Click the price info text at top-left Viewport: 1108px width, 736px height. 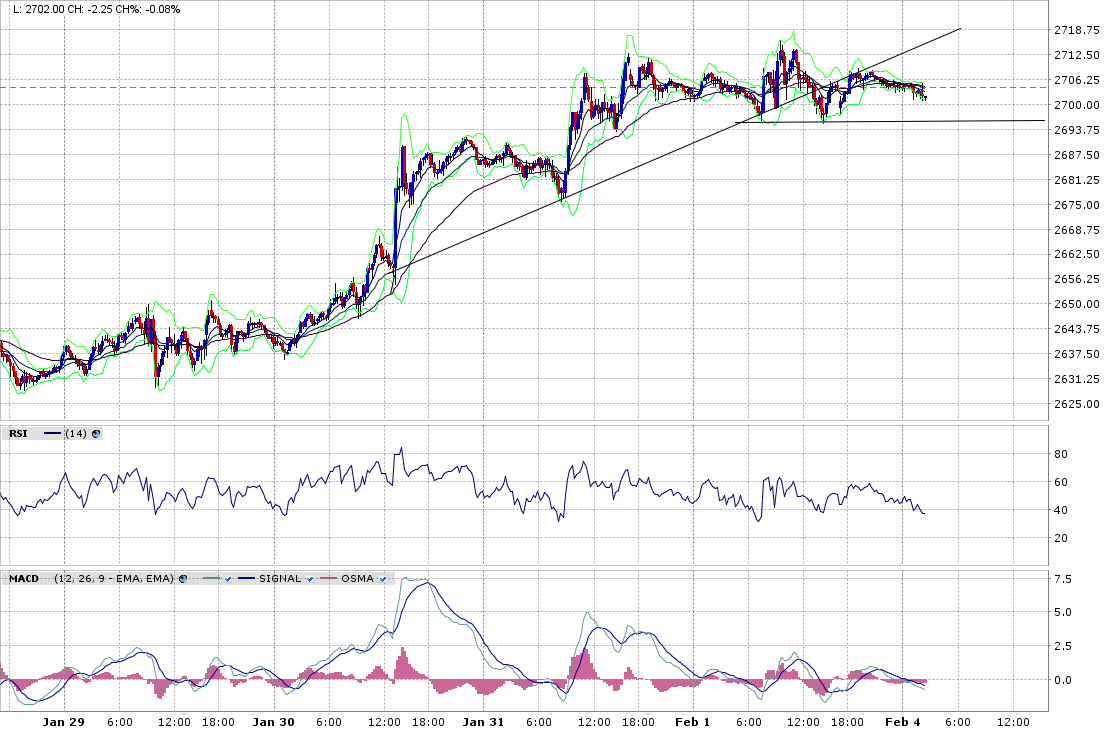97,9
